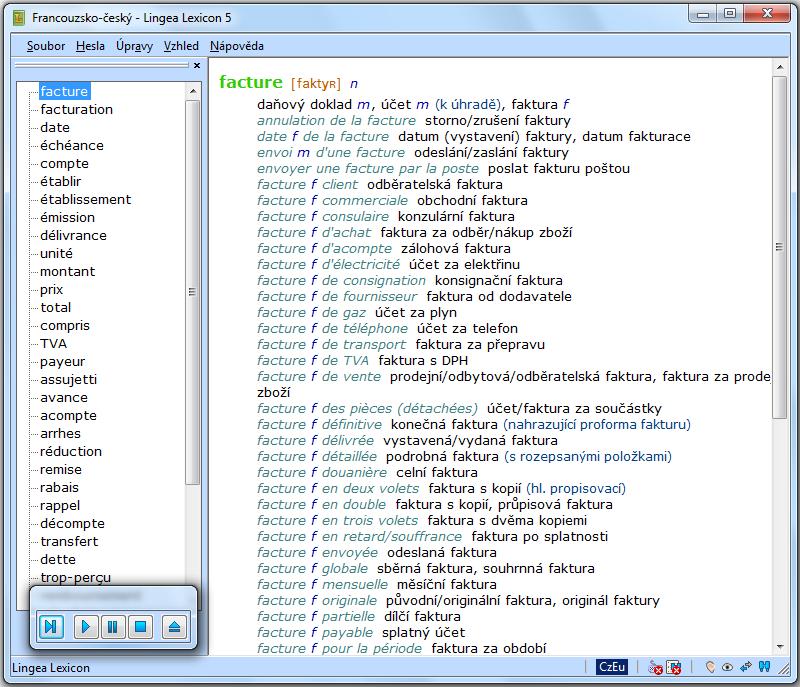Select 'payeur' in the word list
800x687 pixels.
[x=63, y=362]
